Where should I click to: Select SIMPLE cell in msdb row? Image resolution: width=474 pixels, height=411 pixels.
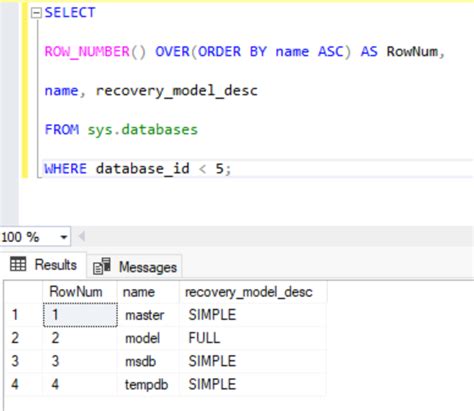point(253,361)
